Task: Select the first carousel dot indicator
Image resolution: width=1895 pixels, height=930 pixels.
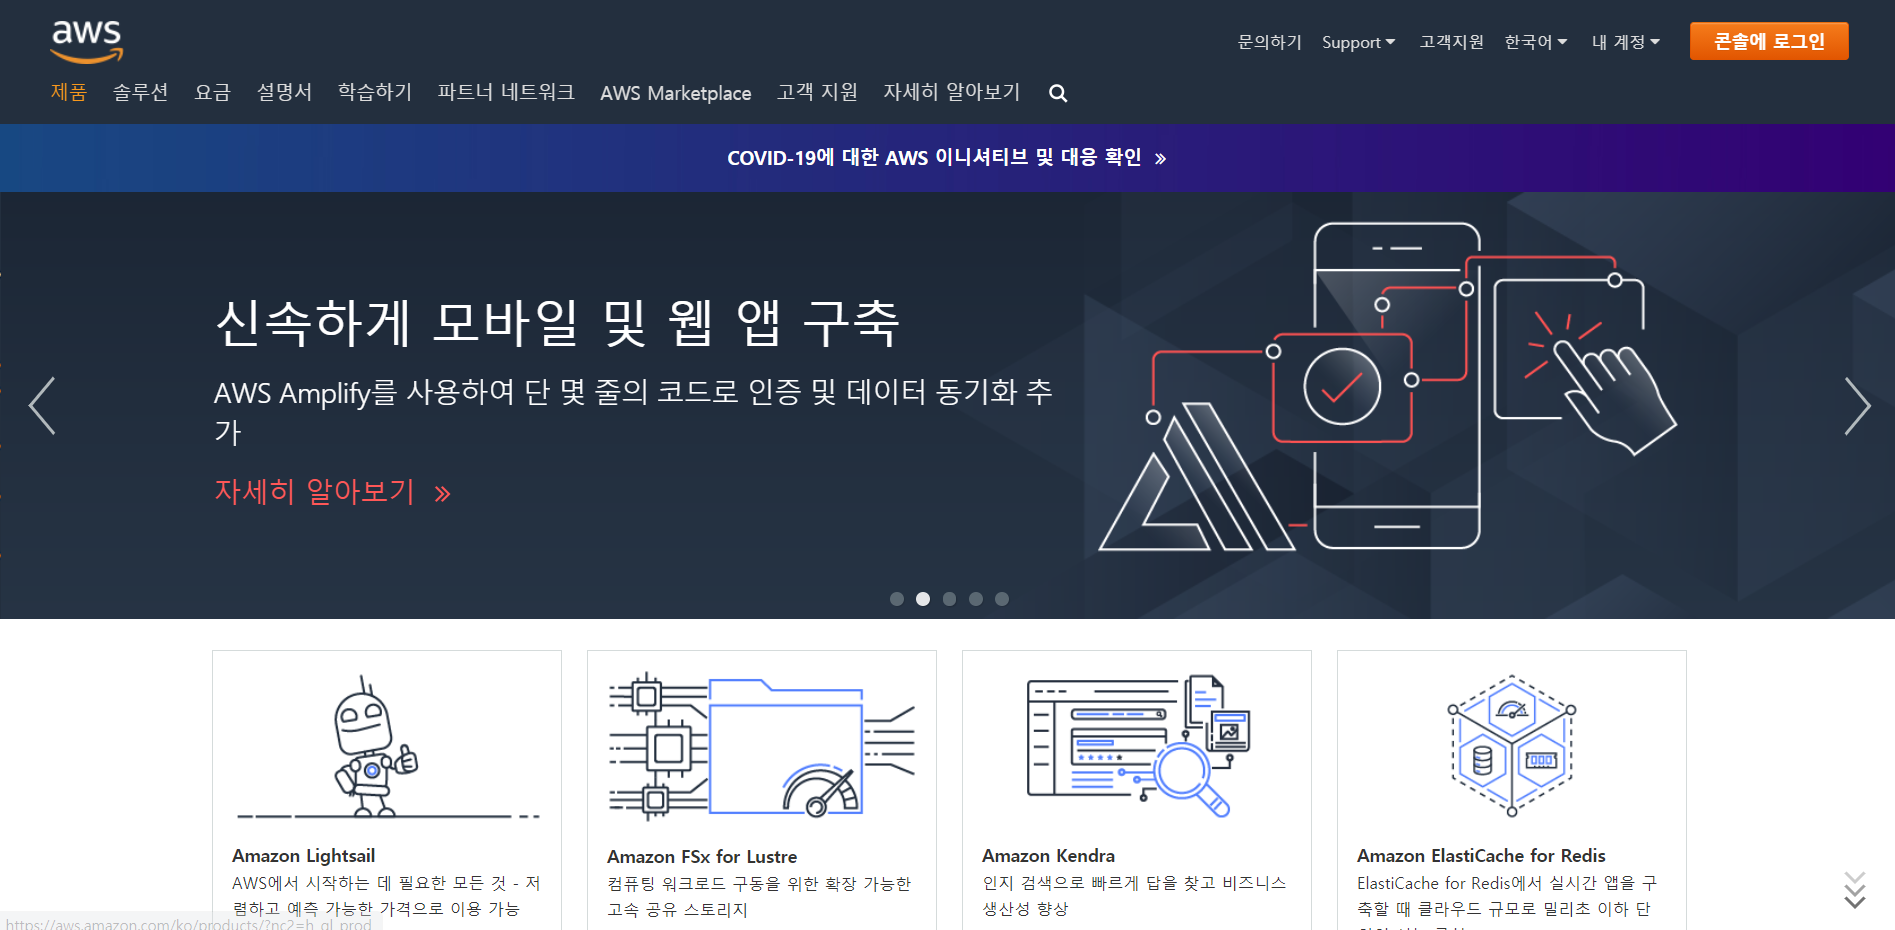Action: (897, 599)
